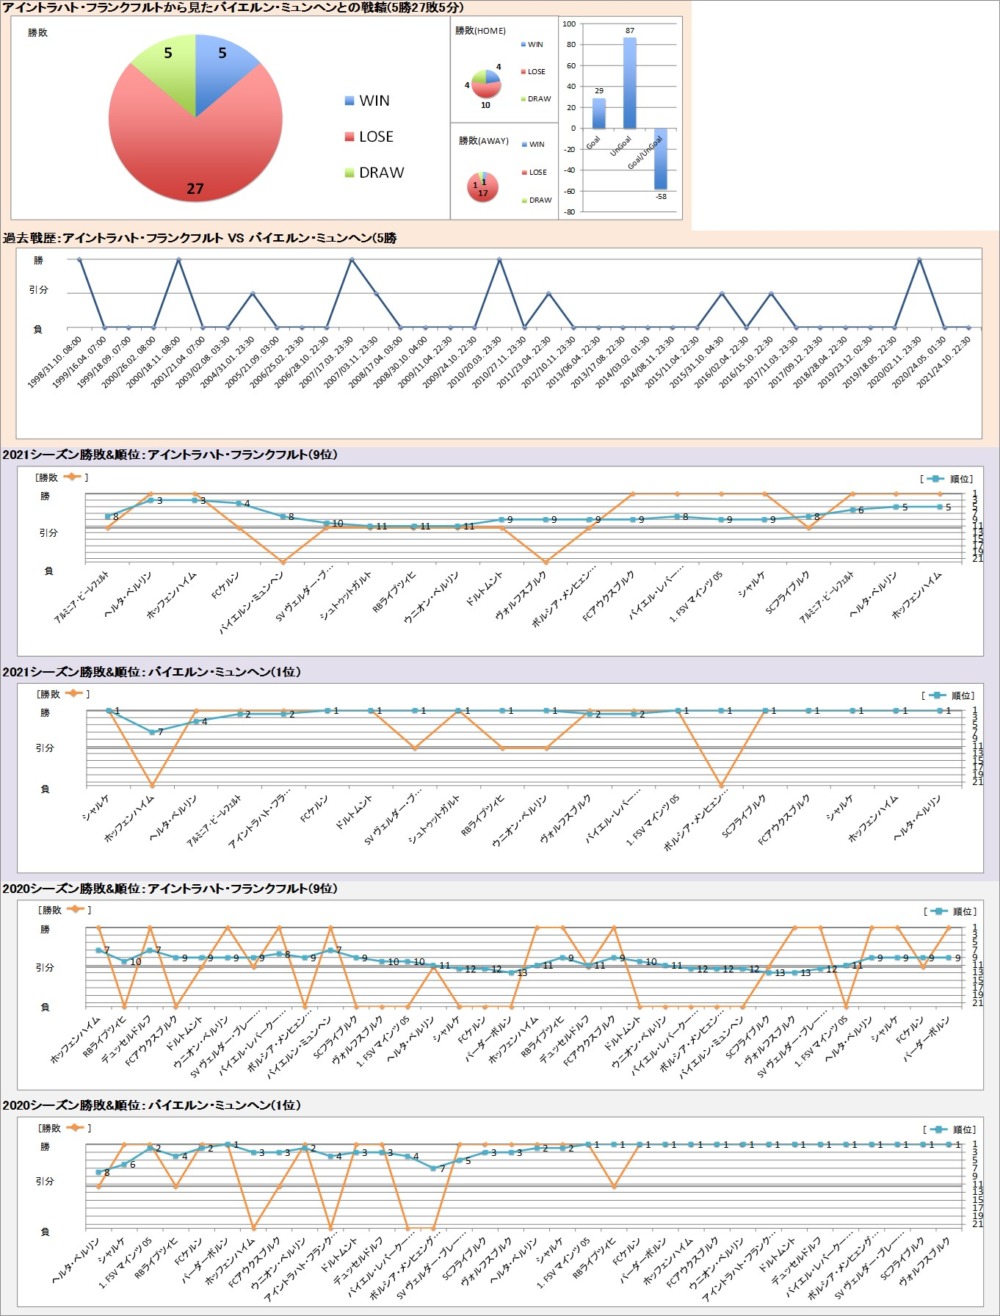Click the 2021 season Frankfurt (9位) section heading
Image resolution: width=1000 pixels, height=1316 pixels.
click(x=170, y=455)
